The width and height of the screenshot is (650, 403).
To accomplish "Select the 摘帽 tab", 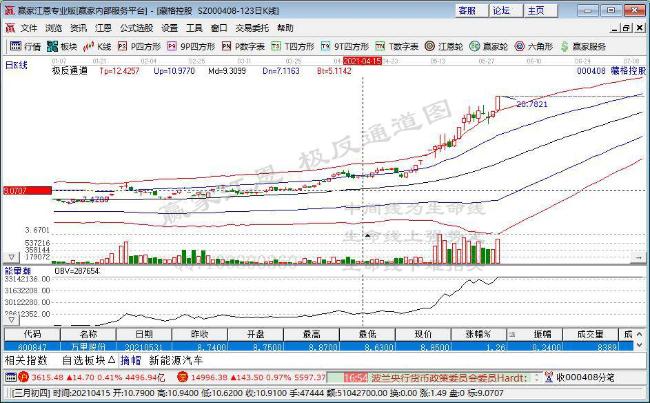I will pos(131,360).
